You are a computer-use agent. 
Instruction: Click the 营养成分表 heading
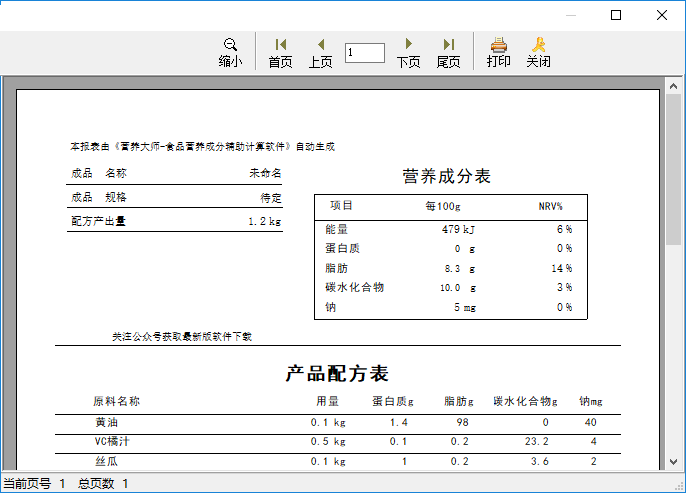click(x=447, y=176)
